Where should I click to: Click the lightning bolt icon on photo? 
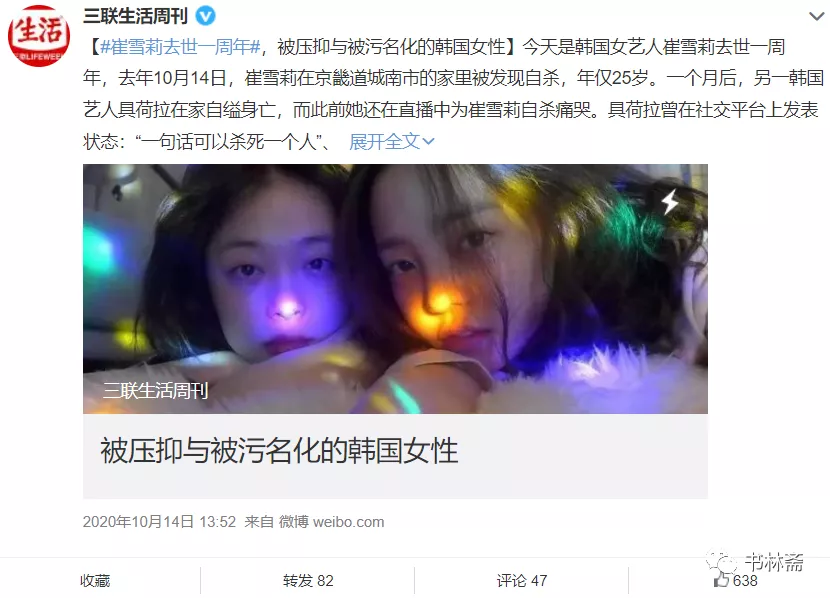coord(670,202)
